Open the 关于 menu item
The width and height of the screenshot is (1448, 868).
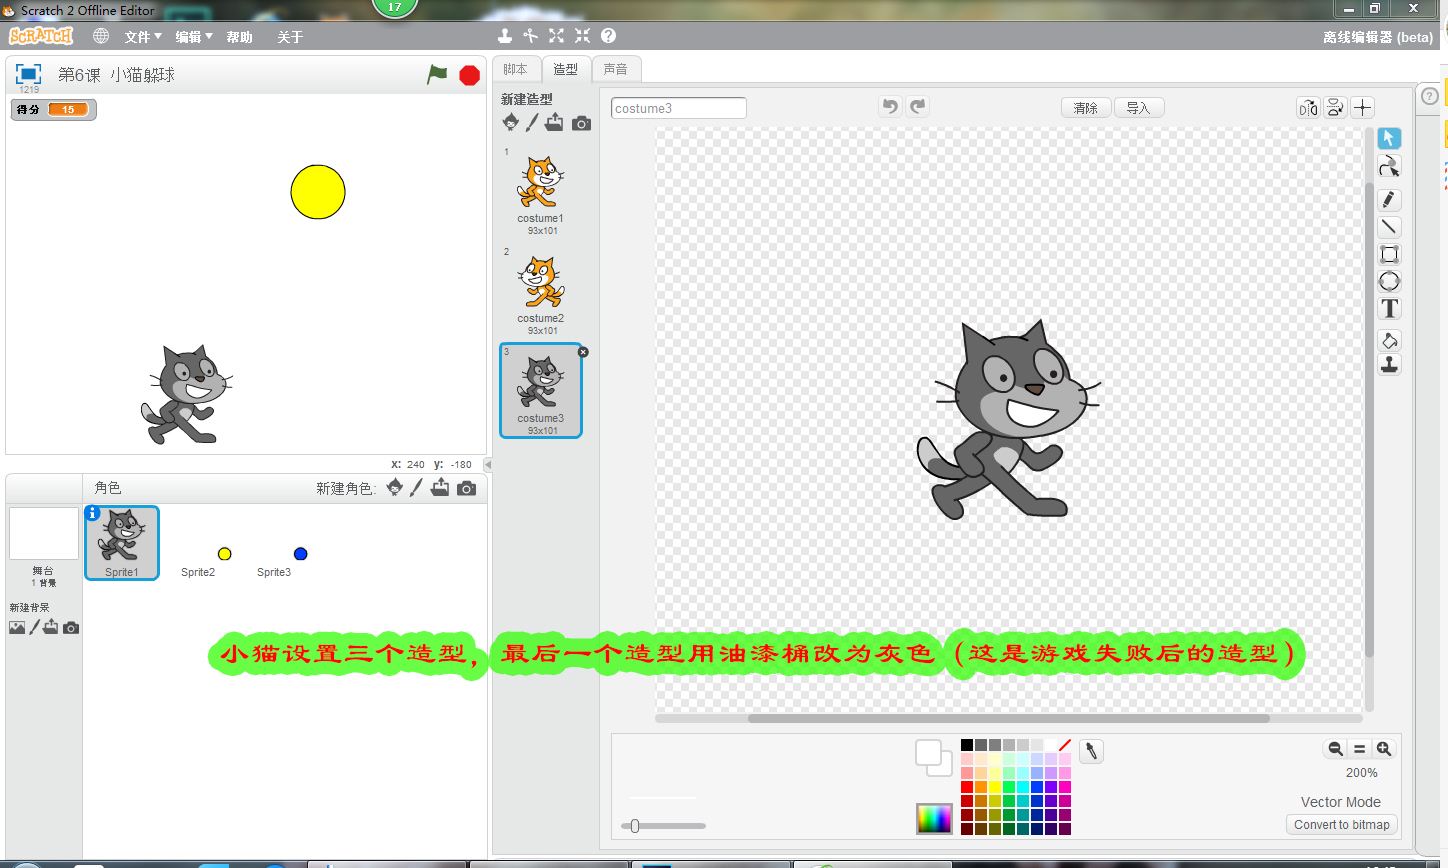(290, 37)
